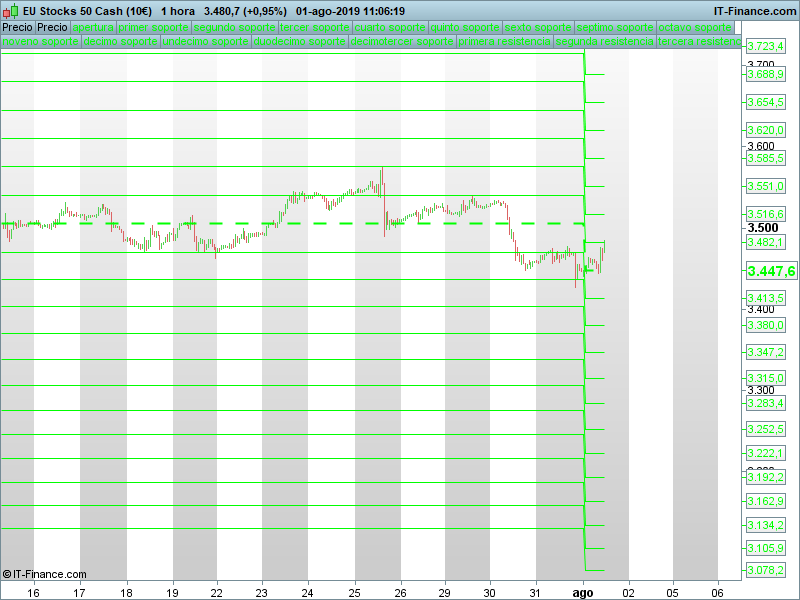Image resolution: width=800 pixels, height=600 pixels.
Task: Click date 16 on the time axis
Action: (33, 593)
